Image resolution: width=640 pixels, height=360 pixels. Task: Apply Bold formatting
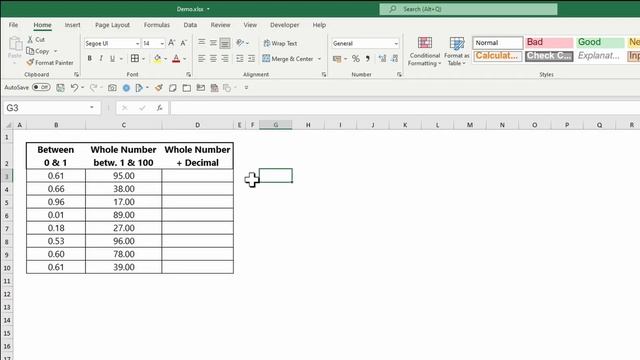click(x=89, y=58)
